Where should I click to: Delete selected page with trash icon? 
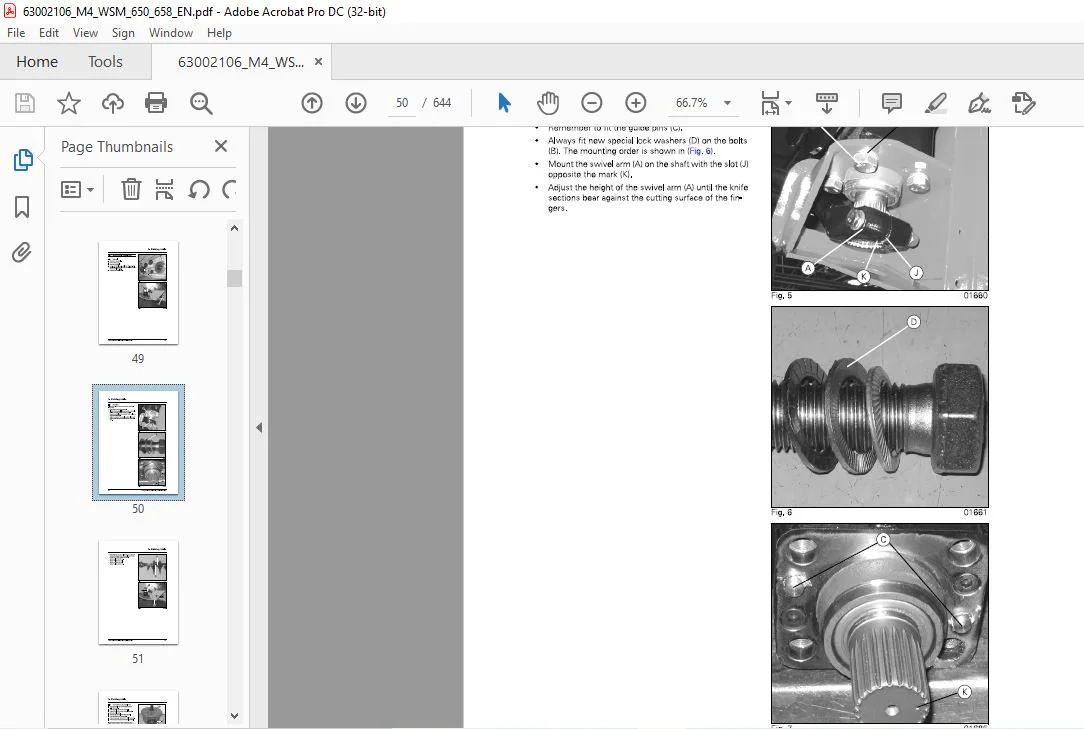click(x=131, y=189)
